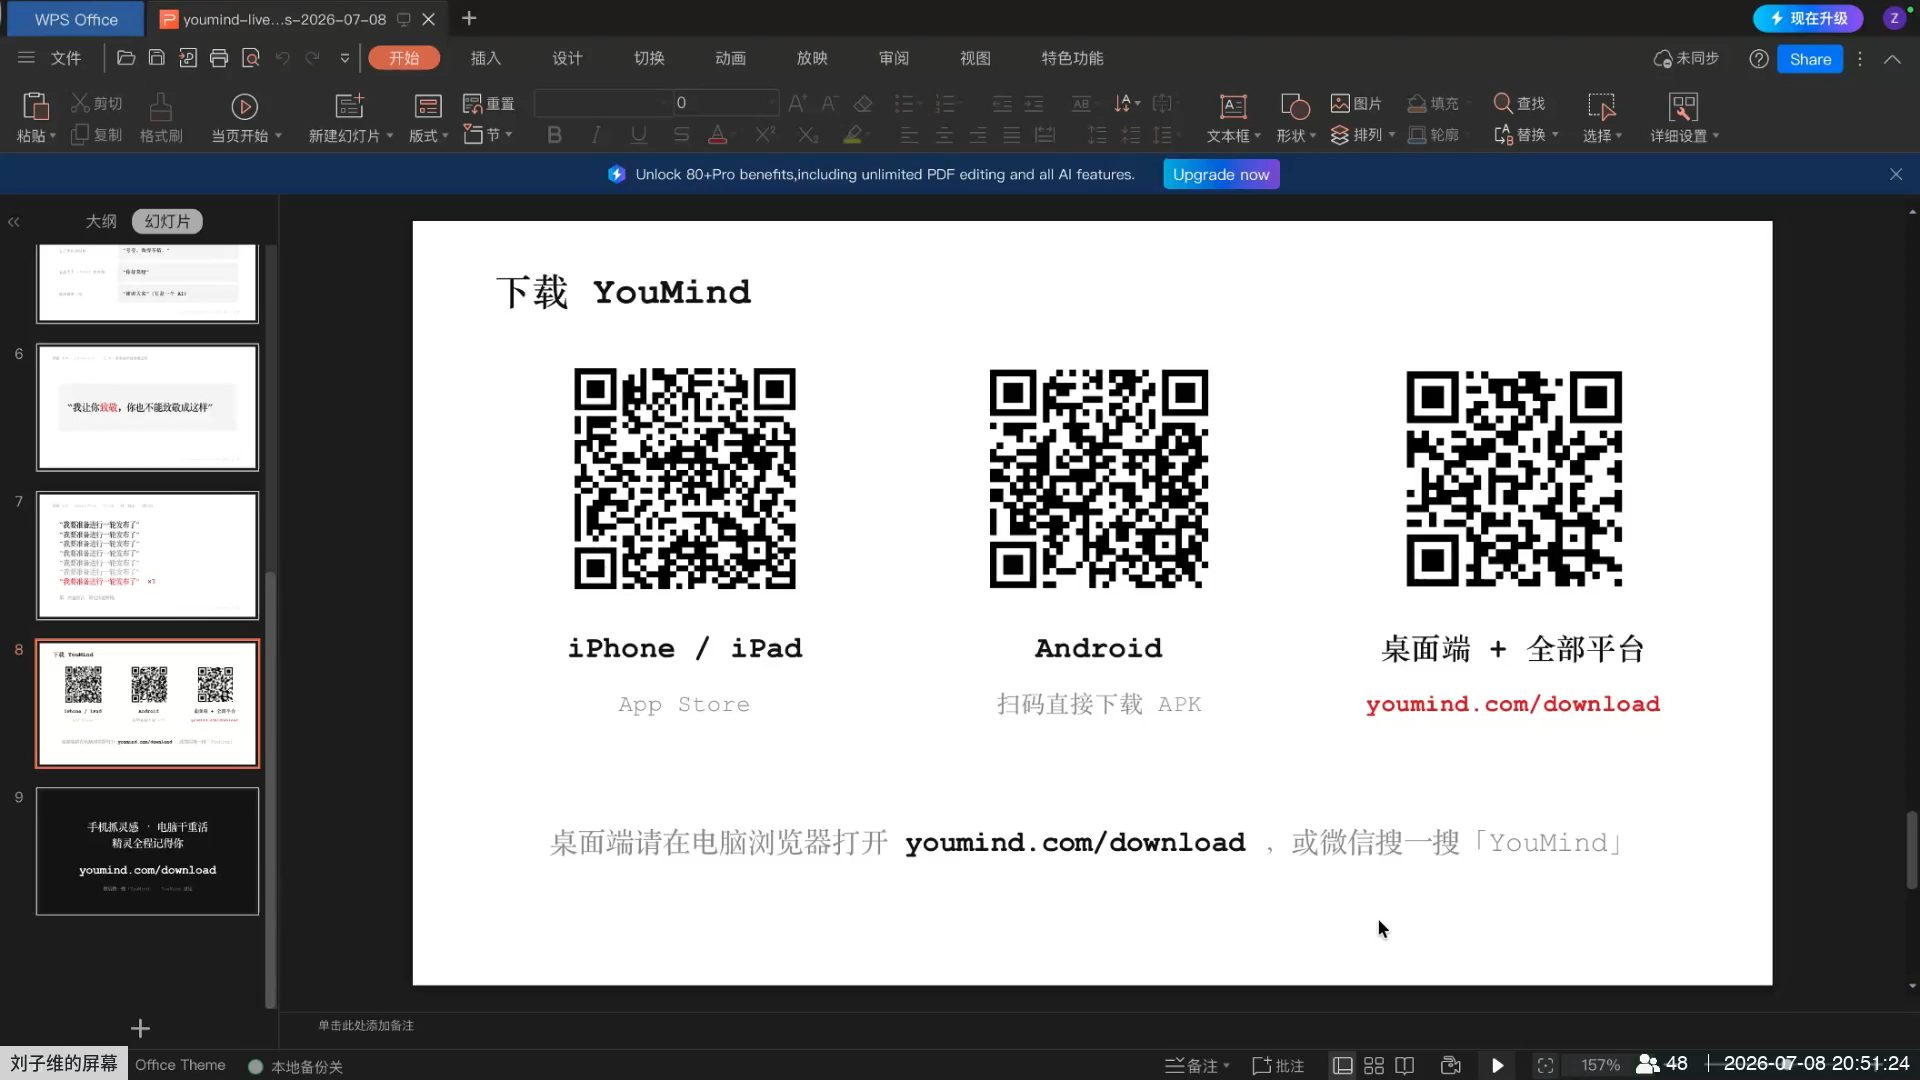This screenshot has width=1920, height=1080.
Task: Open print preview icon in quick toolbar
Action: [251, 58]
